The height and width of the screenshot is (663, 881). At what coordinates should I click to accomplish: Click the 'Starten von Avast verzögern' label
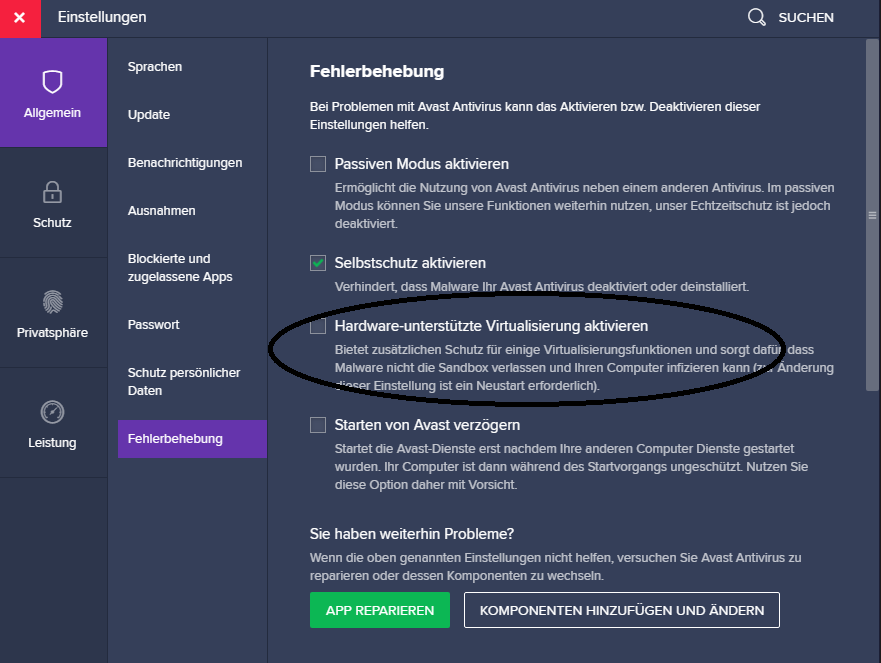pos(428,425)
